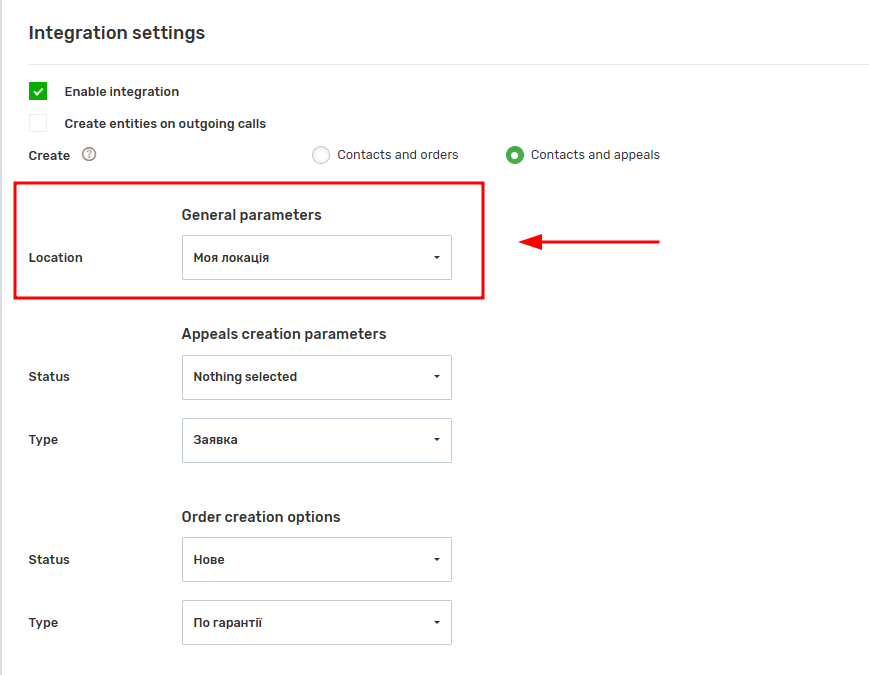
Task: Open the Appeals Status dropdown showing Nothing selected
Action: click(317, 377)
